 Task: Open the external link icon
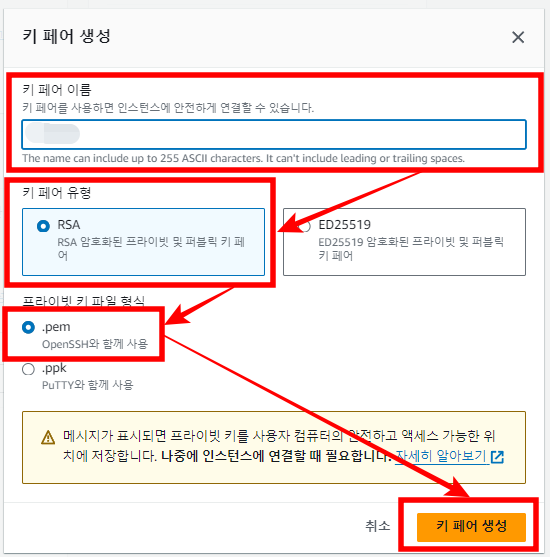tap(497, 456)
